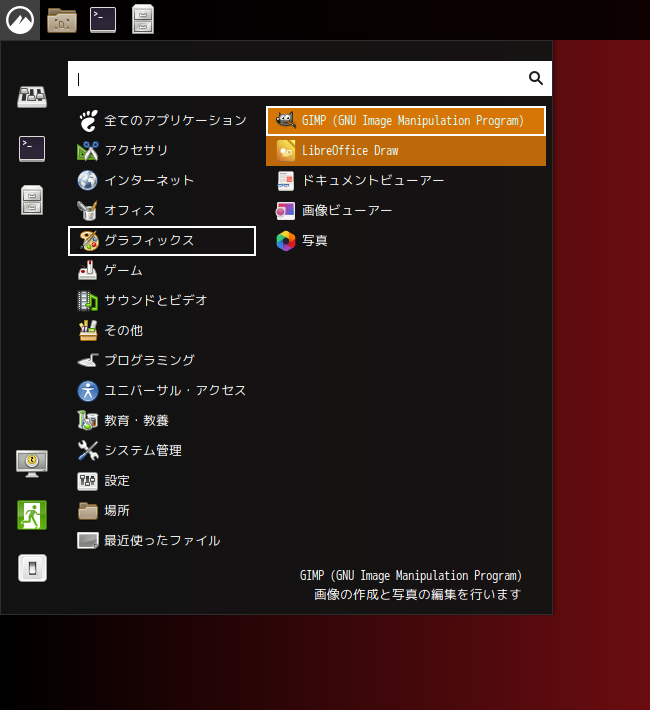Click the paint palette icon for グラフィックス

point(89,241)
